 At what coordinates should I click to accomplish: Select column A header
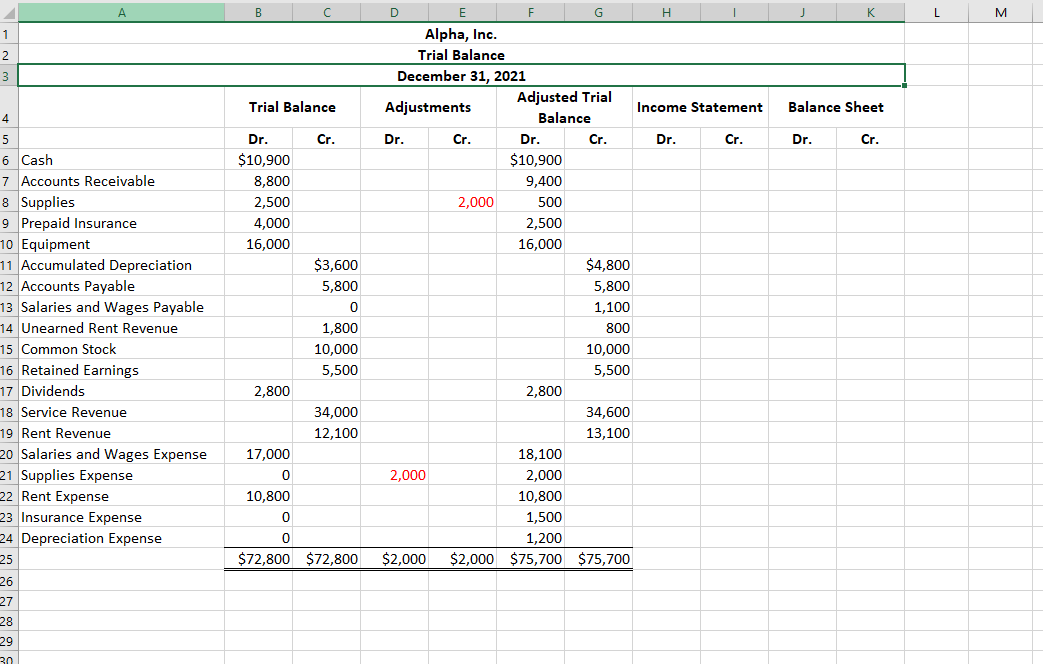click(121, 12)
